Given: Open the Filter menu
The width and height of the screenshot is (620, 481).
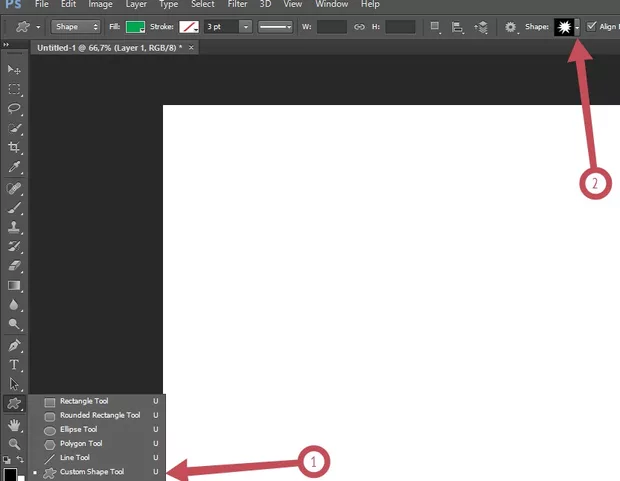Looking at the screenshot, I should tap(237, 5).
